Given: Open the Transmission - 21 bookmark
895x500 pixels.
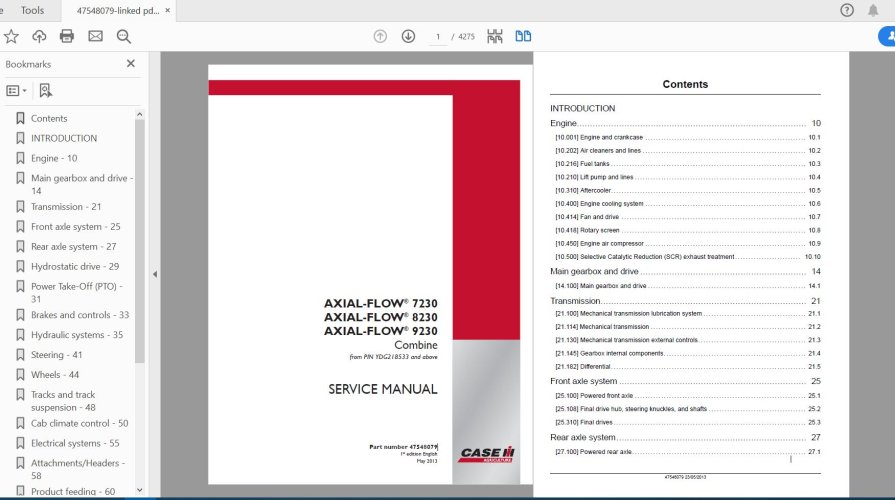Looking at the screenshot, I should pos(66,207).
